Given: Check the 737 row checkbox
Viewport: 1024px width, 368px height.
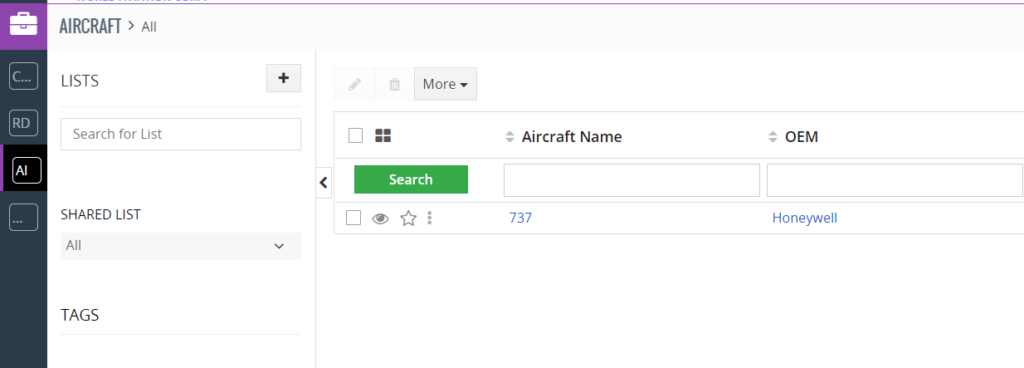Looking at the screenshot, I should click(353, 217).
